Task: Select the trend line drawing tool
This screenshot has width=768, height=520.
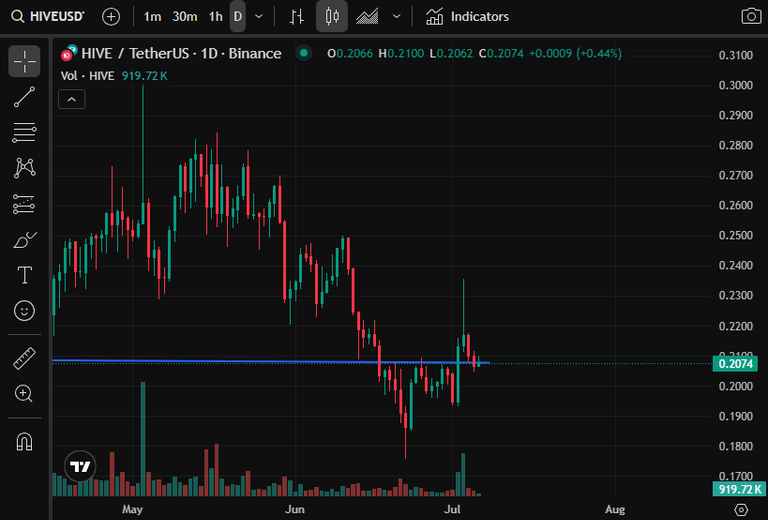Action: pos(24,97)
